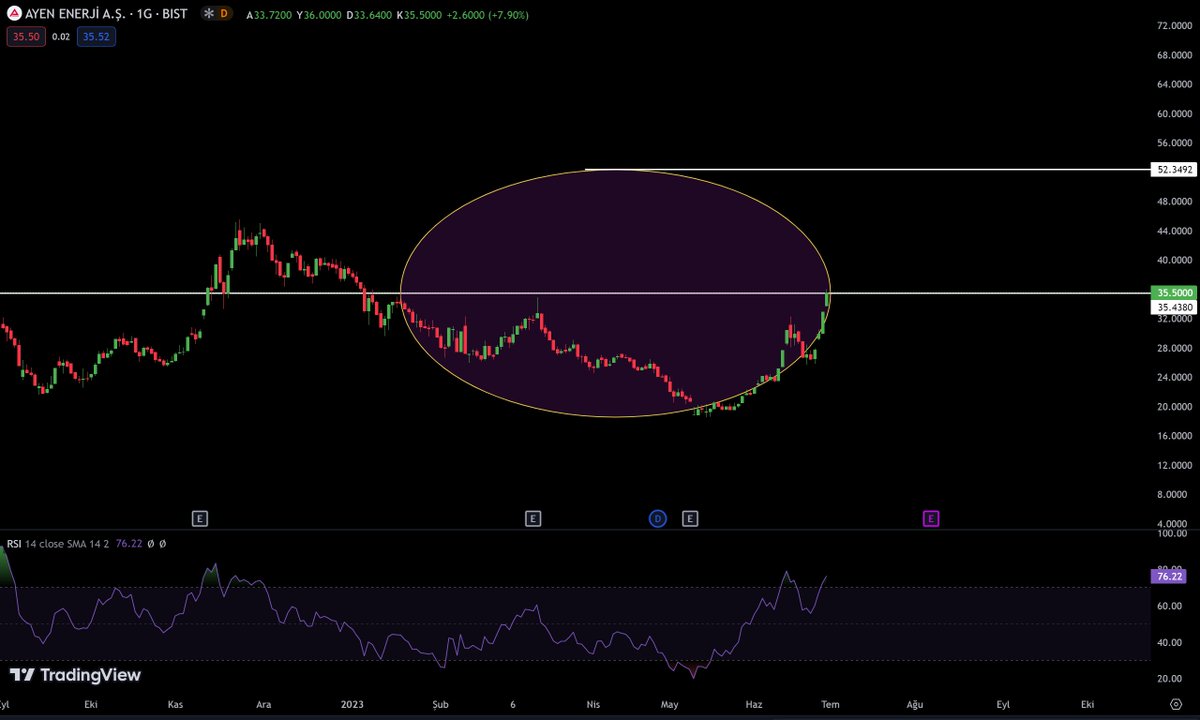Image resolution: width=1200 pixels, height=720 pixels.
Task: Click the 2023 time axis label
Action: [x=352, y=704]
